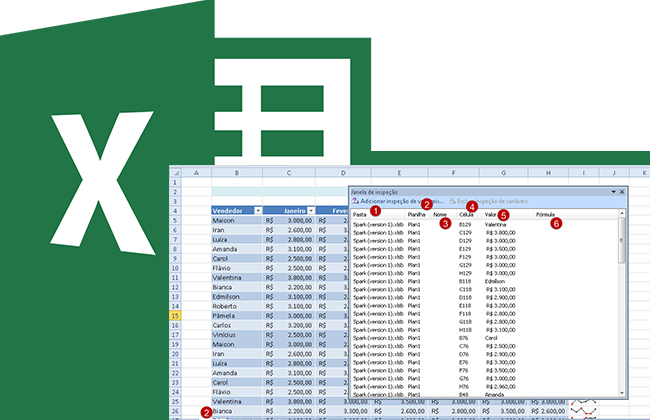This screenshot has width=650, height=420.
Task: Click Carlos cell in row 16
Action: tap(237, 325)
